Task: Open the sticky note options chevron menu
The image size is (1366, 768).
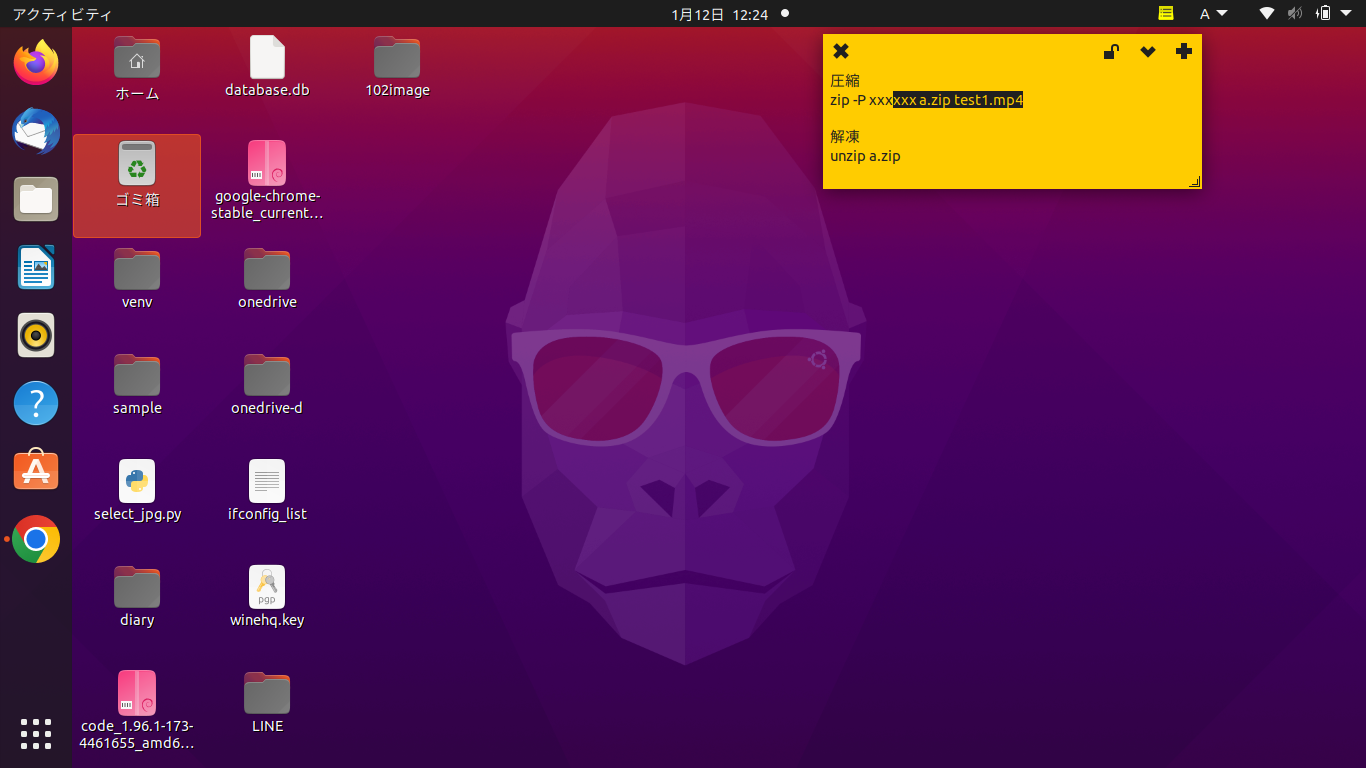Action: 1148,52
